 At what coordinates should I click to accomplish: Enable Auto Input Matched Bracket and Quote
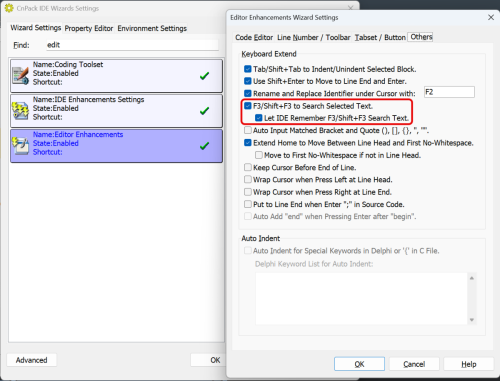[248, 130]
